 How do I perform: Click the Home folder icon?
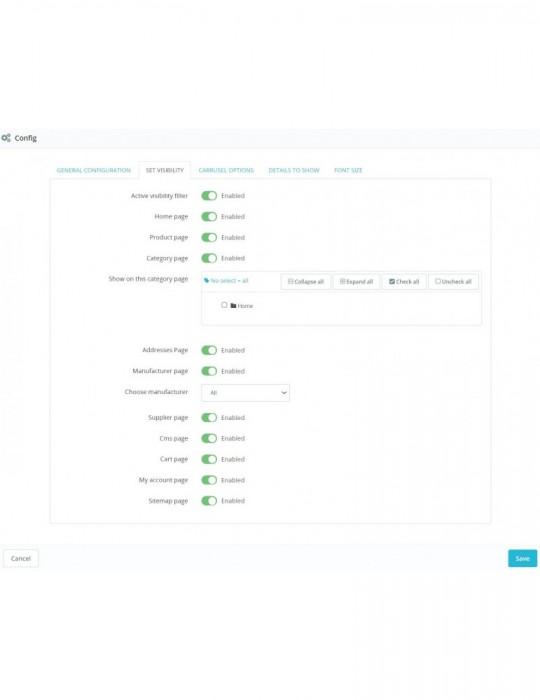[x=233, y=306]
